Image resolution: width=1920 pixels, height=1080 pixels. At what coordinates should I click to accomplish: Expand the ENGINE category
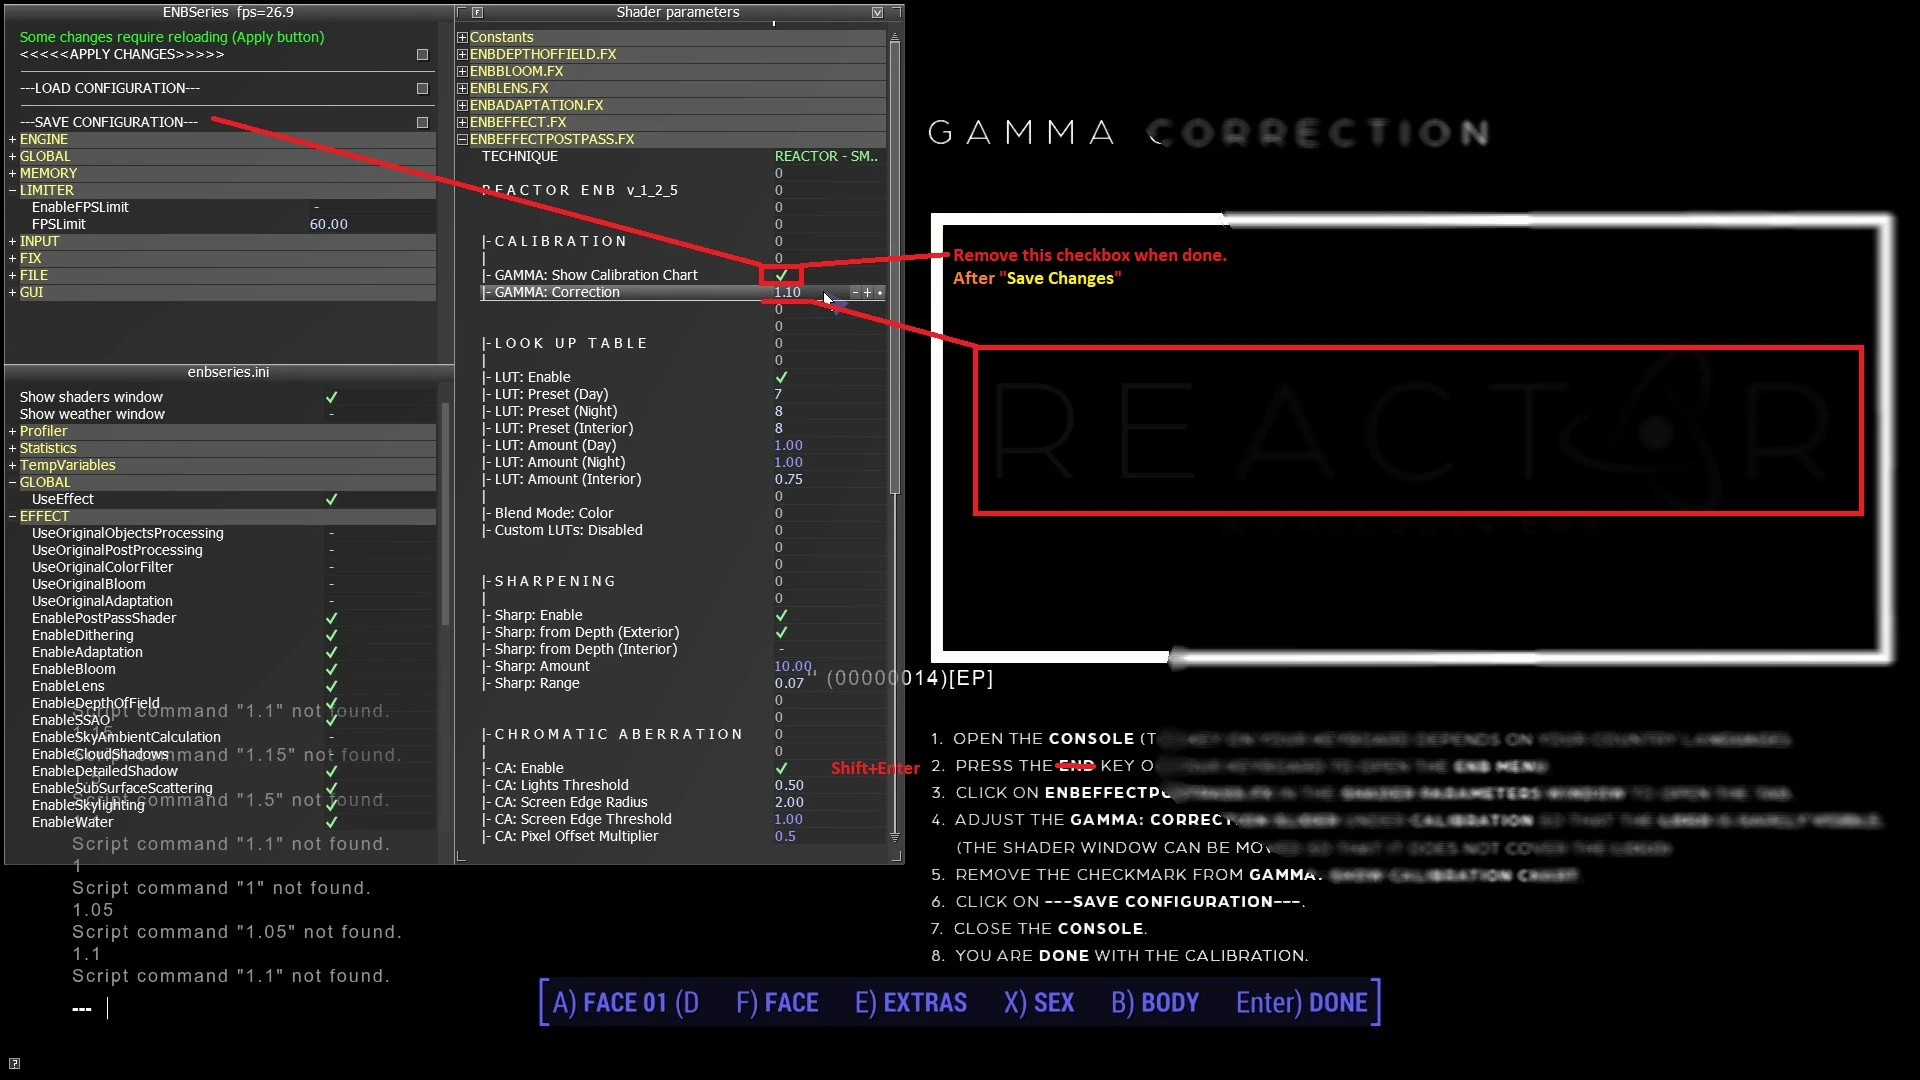(13, 140)
